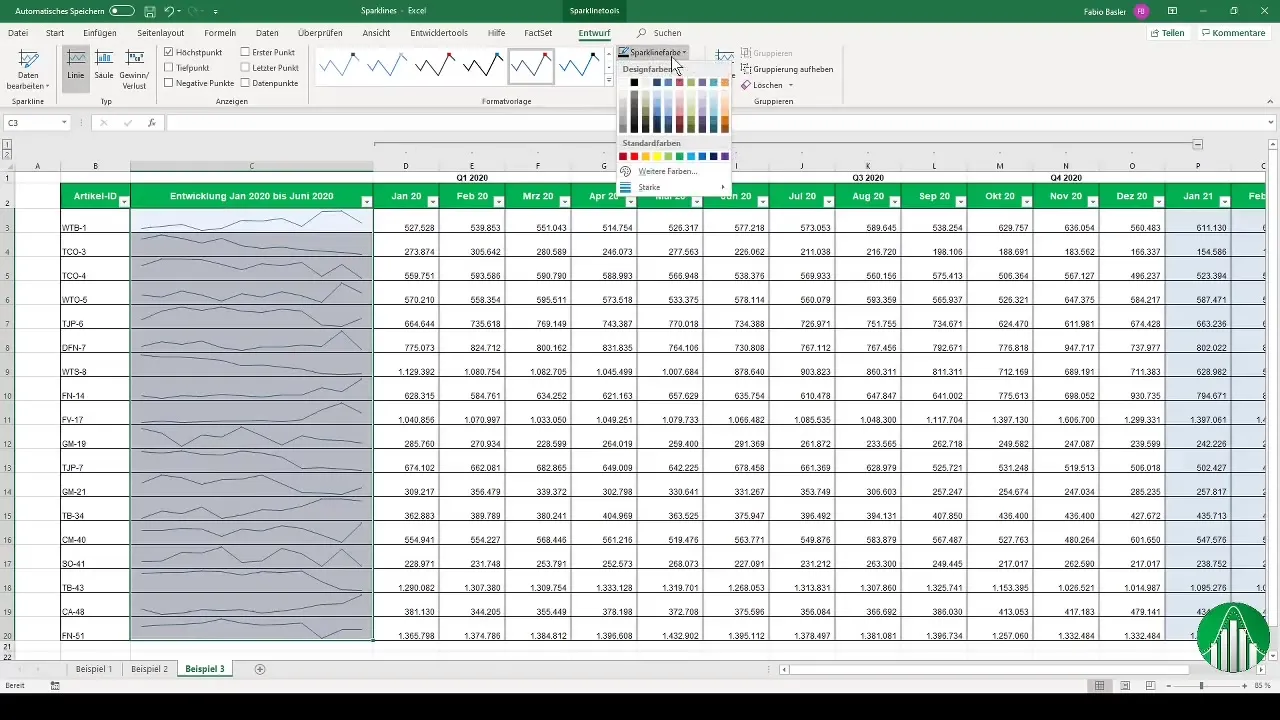The image size is (1280, 720).
Task: Uncheck the Höchstpunkt checkbox
Action: 169,52
